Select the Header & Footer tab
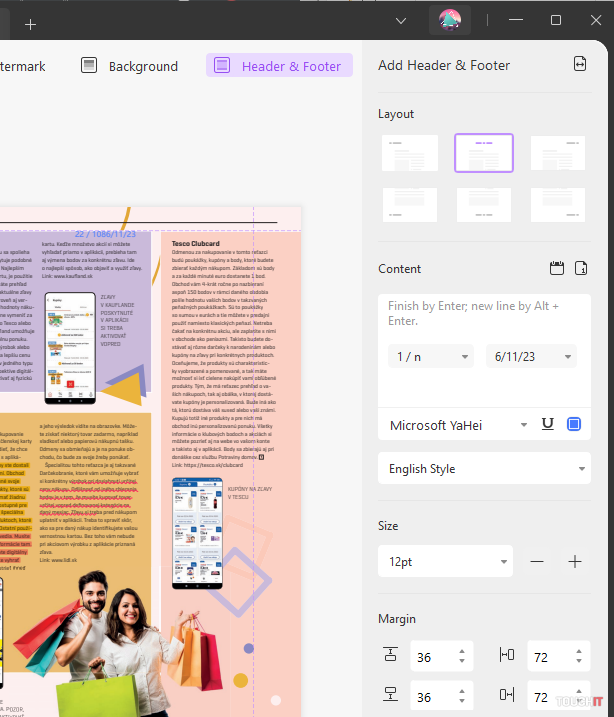Screen dimensions: 614x717 tap(279, 66)
